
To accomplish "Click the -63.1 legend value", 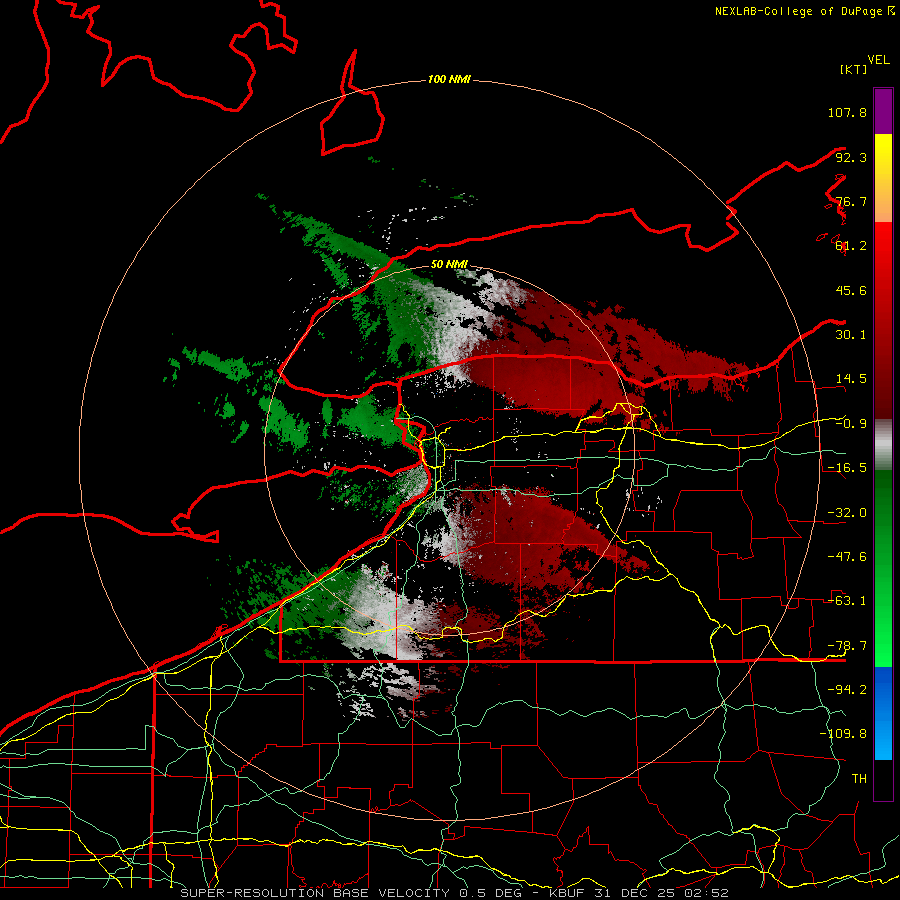I will coord(847,601).
